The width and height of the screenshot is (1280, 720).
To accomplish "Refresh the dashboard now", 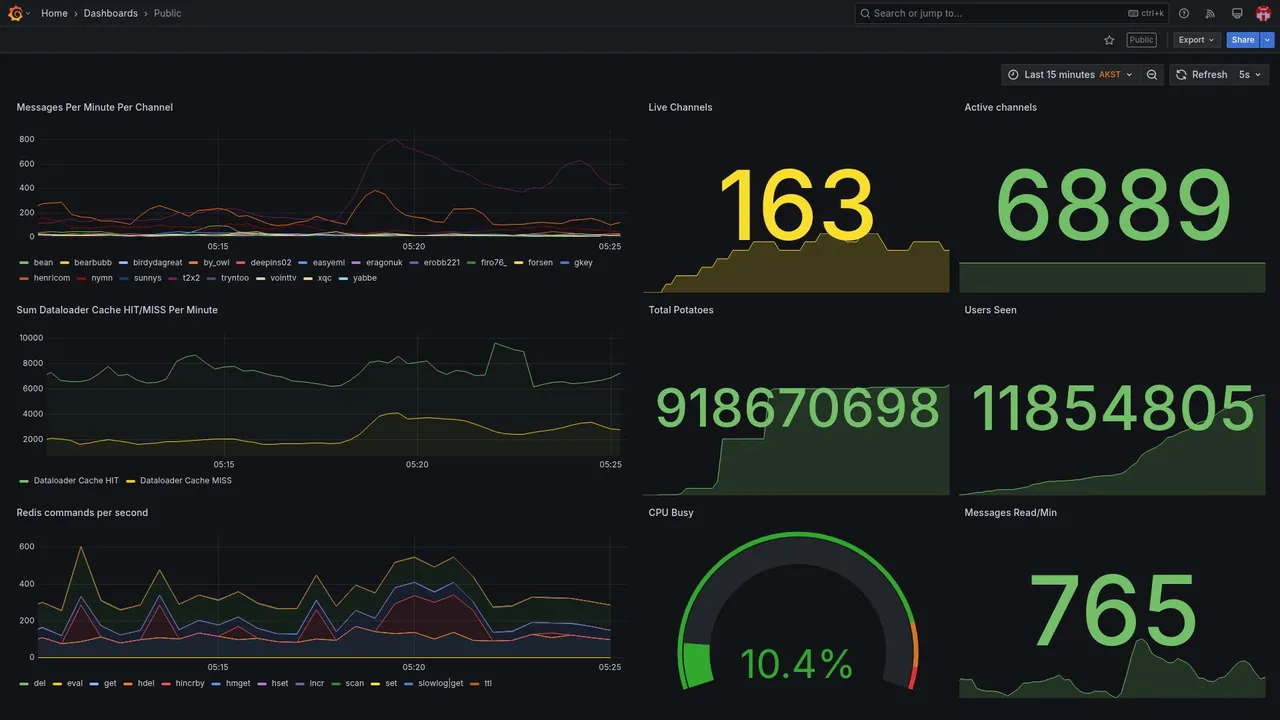I will (1201, 75).
